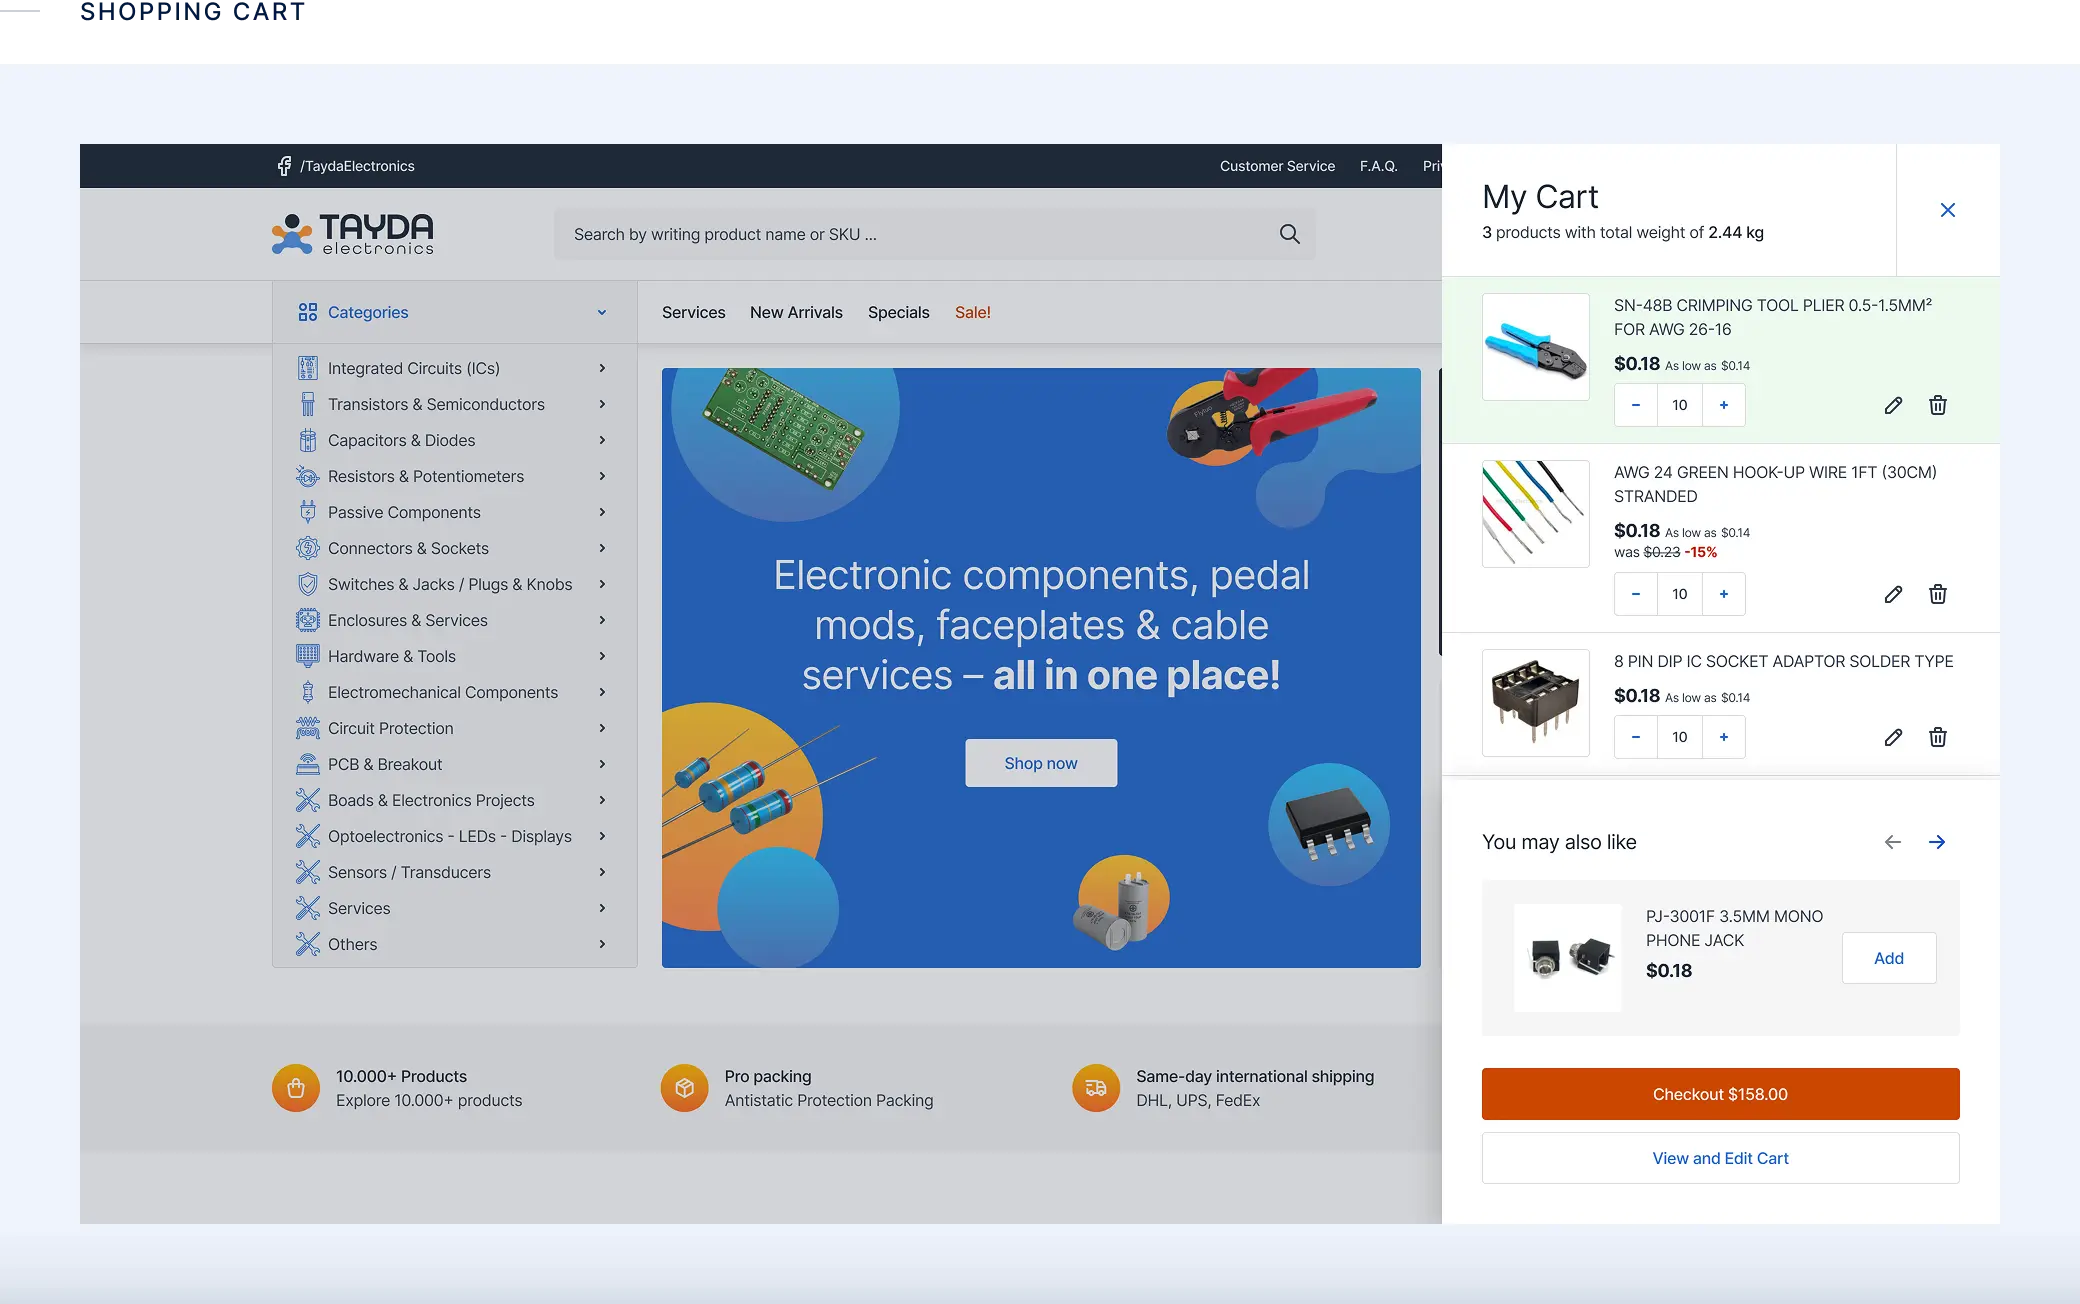Edit the crimping tool plier item
Viewport: 2080px width, 1304px height.
1893,405
